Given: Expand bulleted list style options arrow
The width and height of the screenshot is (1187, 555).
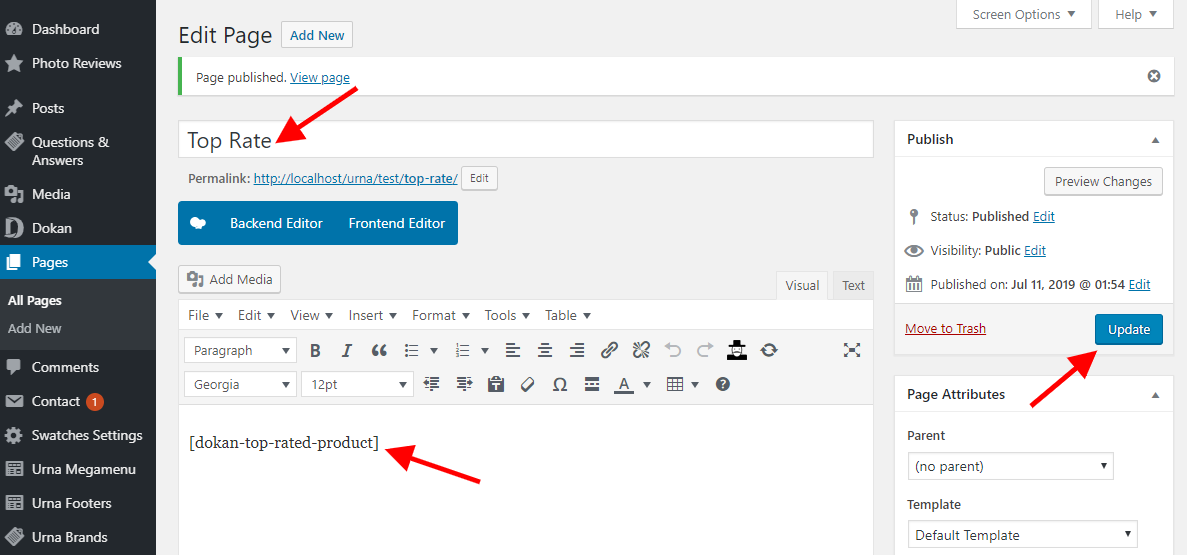Looking at the screenshot, I should tap(434, 351).
